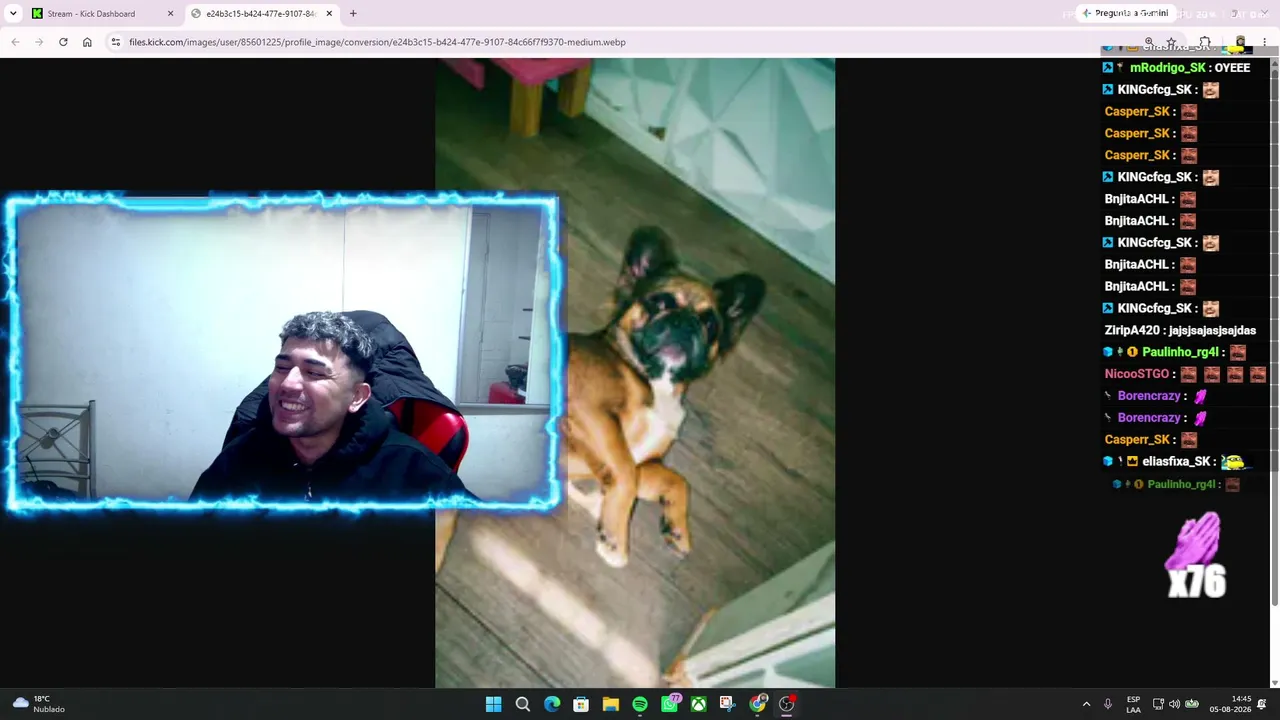Viewport: 1280px width, 720px height.
Task: Click ZiripA420's jajsjsajasjsajdas chat message
Action: [1180, 330]
